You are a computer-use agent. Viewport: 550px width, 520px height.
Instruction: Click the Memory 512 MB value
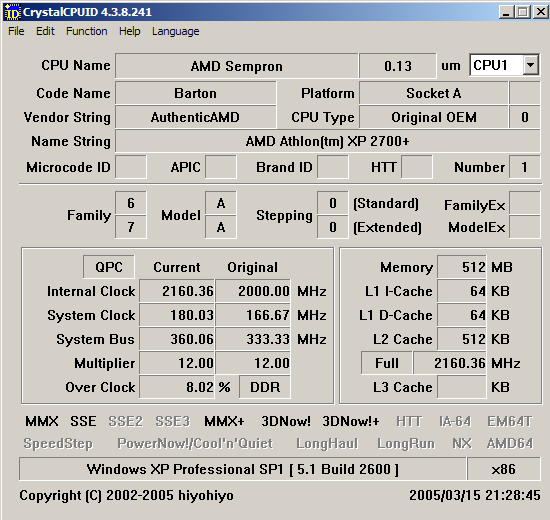click(462, 267)
